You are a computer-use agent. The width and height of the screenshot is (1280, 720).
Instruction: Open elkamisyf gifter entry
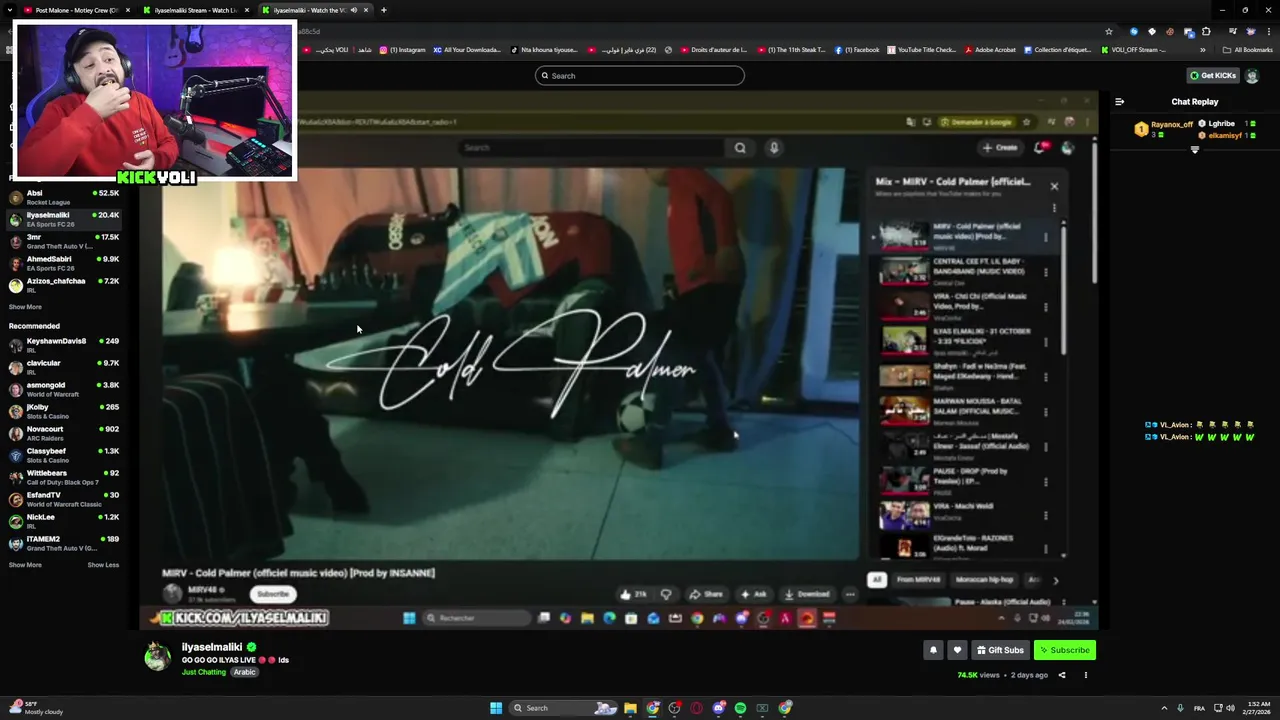click(x=1226, y=135)
